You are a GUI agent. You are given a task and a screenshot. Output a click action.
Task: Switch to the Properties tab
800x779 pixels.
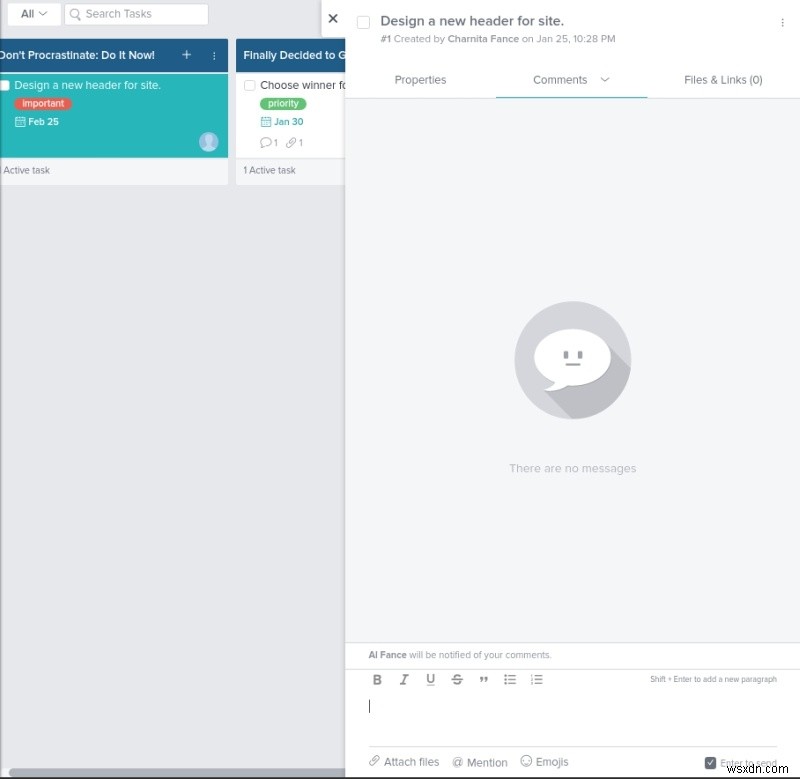420,80
